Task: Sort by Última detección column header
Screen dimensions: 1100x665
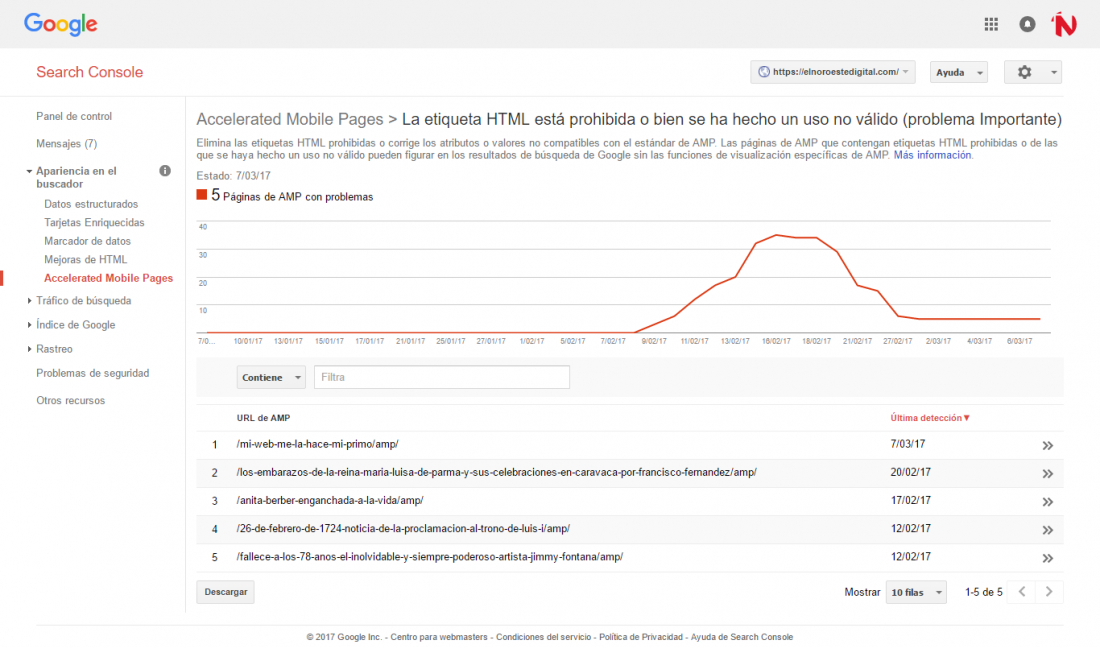Action: (930, 418)
